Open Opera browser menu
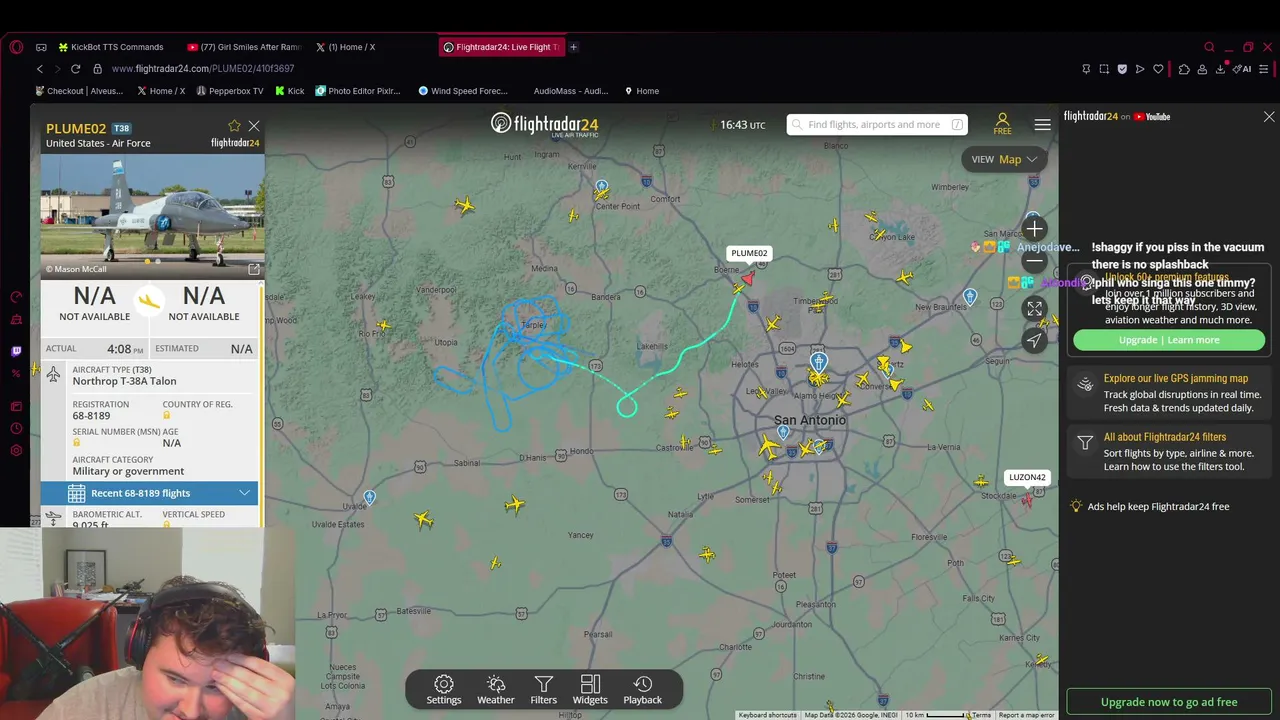The image size is (1280, 720). (x=16, y=47)
